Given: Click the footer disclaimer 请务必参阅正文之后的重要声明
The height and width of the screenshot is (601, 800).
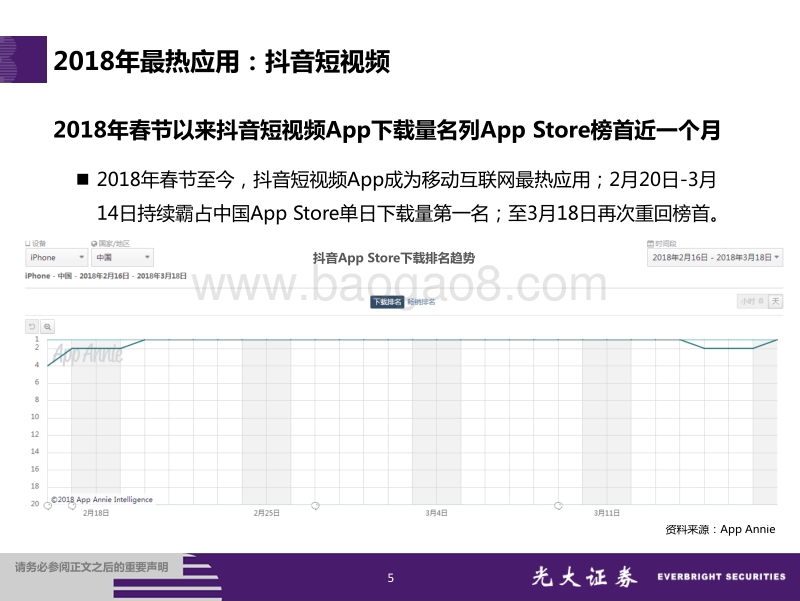Looking at the screenshot, I should coord(91,567).
